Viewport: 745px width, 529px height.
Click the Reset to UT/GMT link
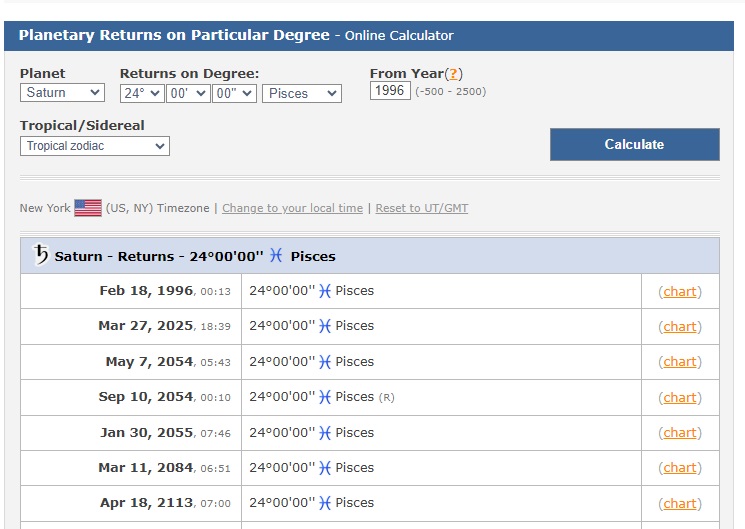pyautogui.click(x=421, y=208)
